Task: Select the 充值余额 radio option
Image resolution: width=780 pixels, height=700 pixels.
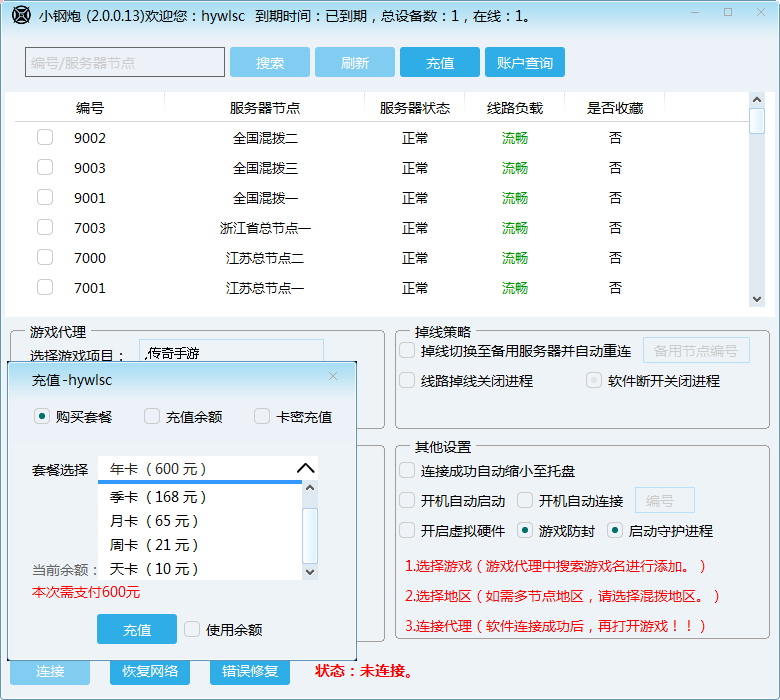Action: coord(152,416)
